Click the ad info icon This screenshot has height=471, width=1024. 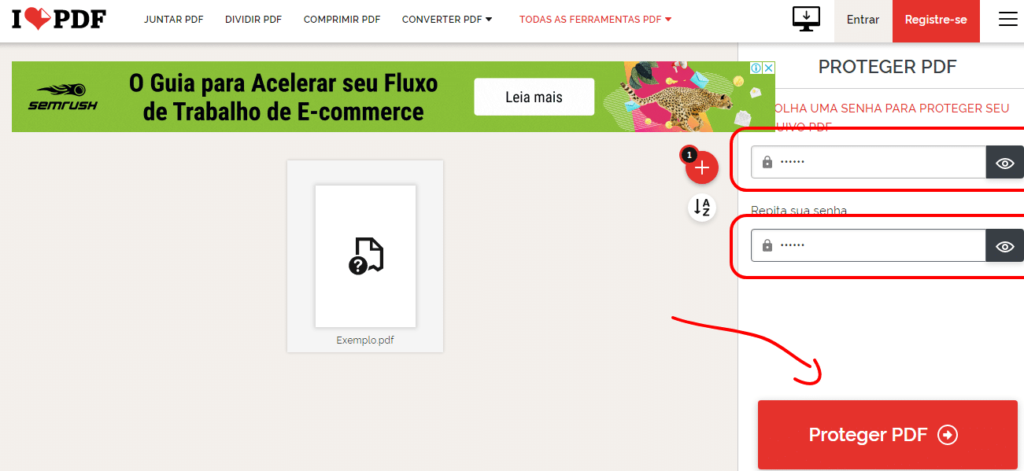pyautogui.click(x=755, y=68)
